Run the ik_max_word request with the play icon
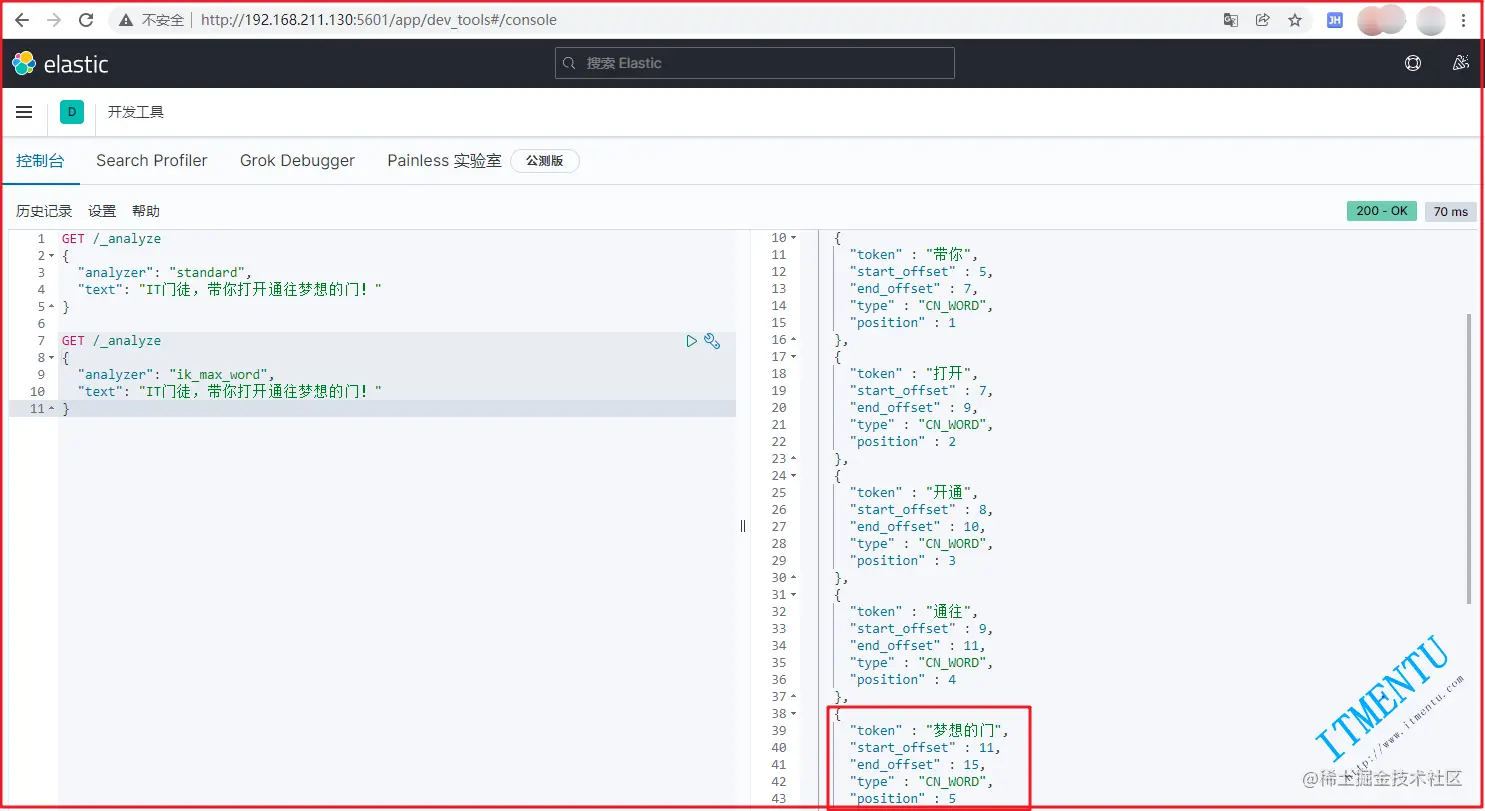Viewport: 1485px width, 811px height. [691, 341]
